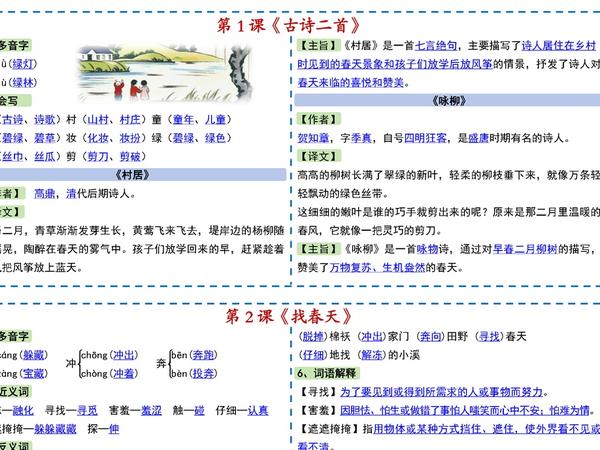
Task: Click the 【译文】 label under 《咏柳》
Action: pyautogui.click(x=319, y=156)
